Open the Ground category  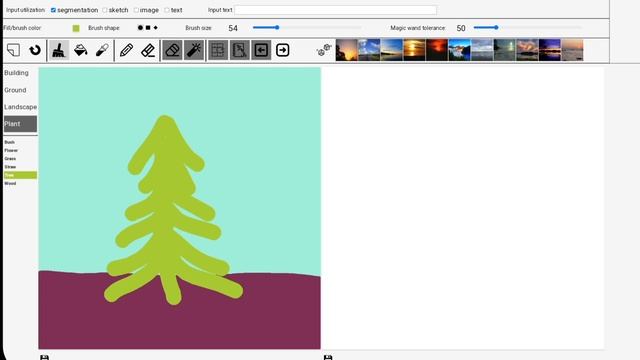pos(15,90)
